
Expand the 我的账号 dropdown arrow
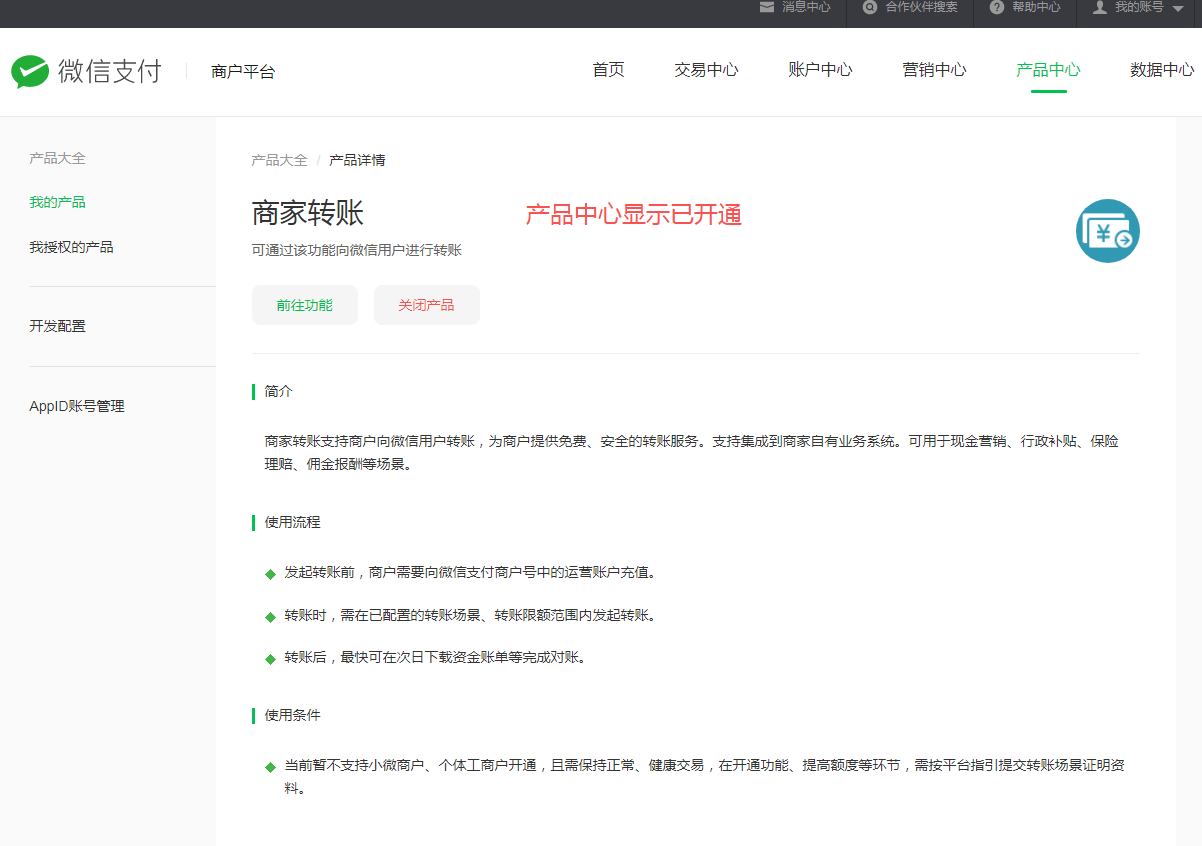(1178, 8)
